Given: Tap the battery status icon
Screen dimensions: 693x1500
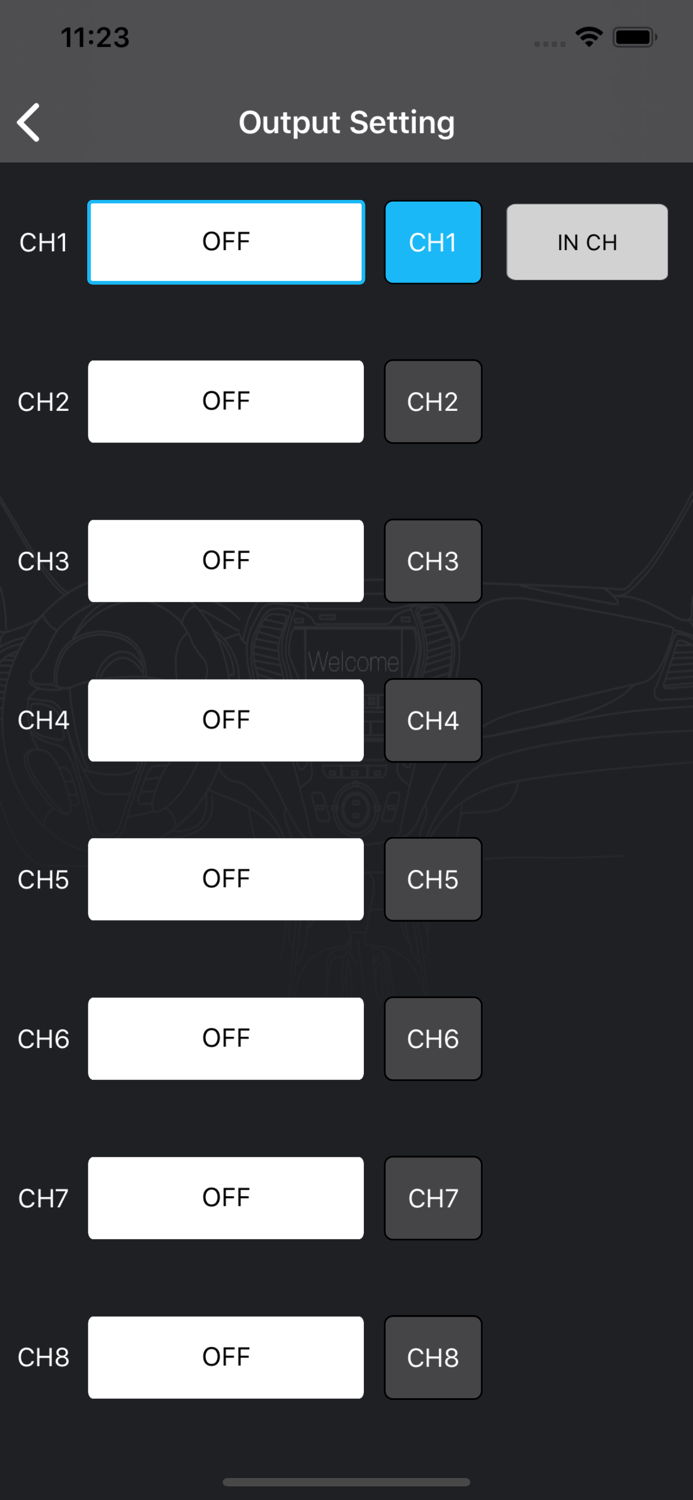Looking at the screenshot, I should pos(634,38).
